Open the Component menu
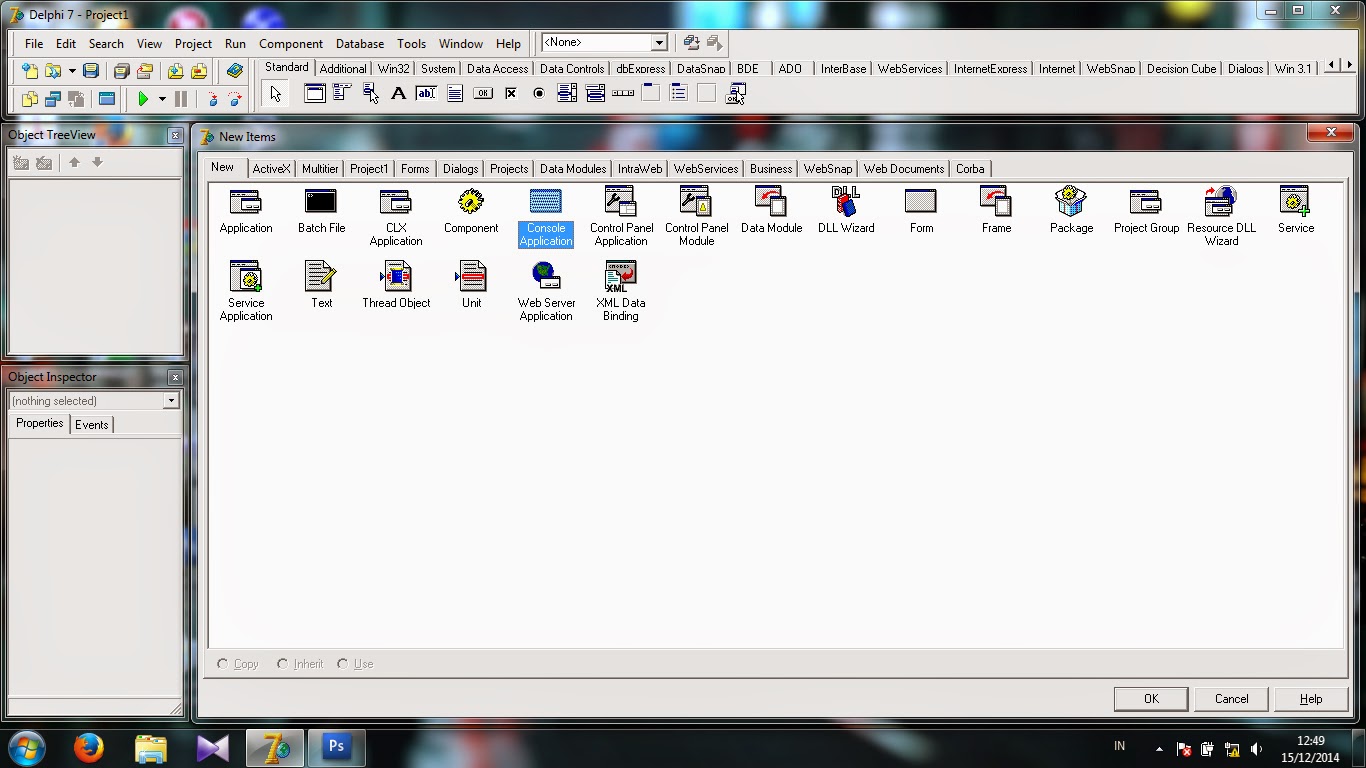Viewport: 1366px width, 768px height. (x=290, y=43)
